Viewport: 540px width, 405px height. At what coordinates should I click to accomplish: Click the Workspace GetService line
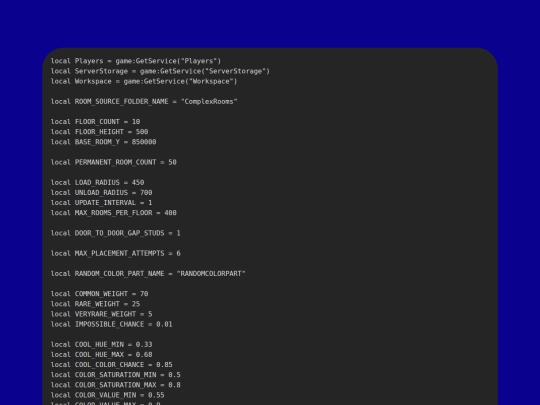pyautogui.click(x=144, y=81)
